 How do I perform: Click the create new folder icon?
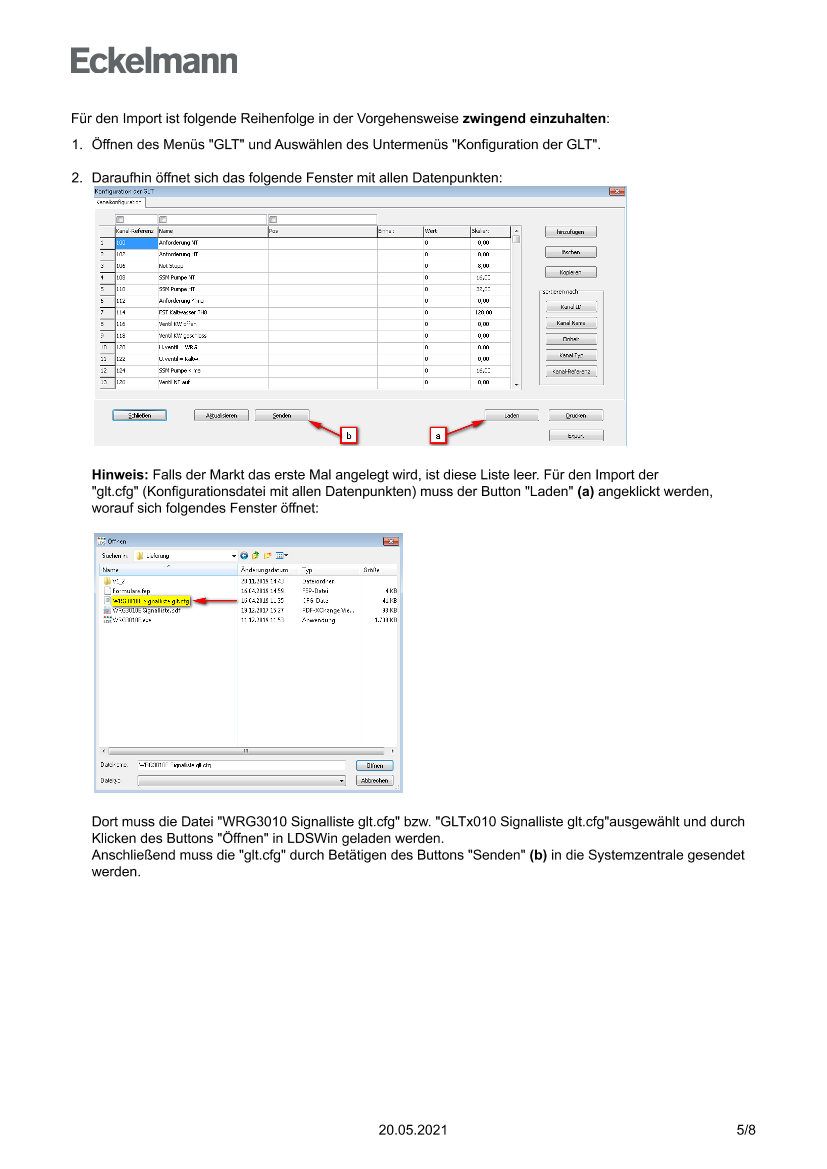(x=267, y=555)
